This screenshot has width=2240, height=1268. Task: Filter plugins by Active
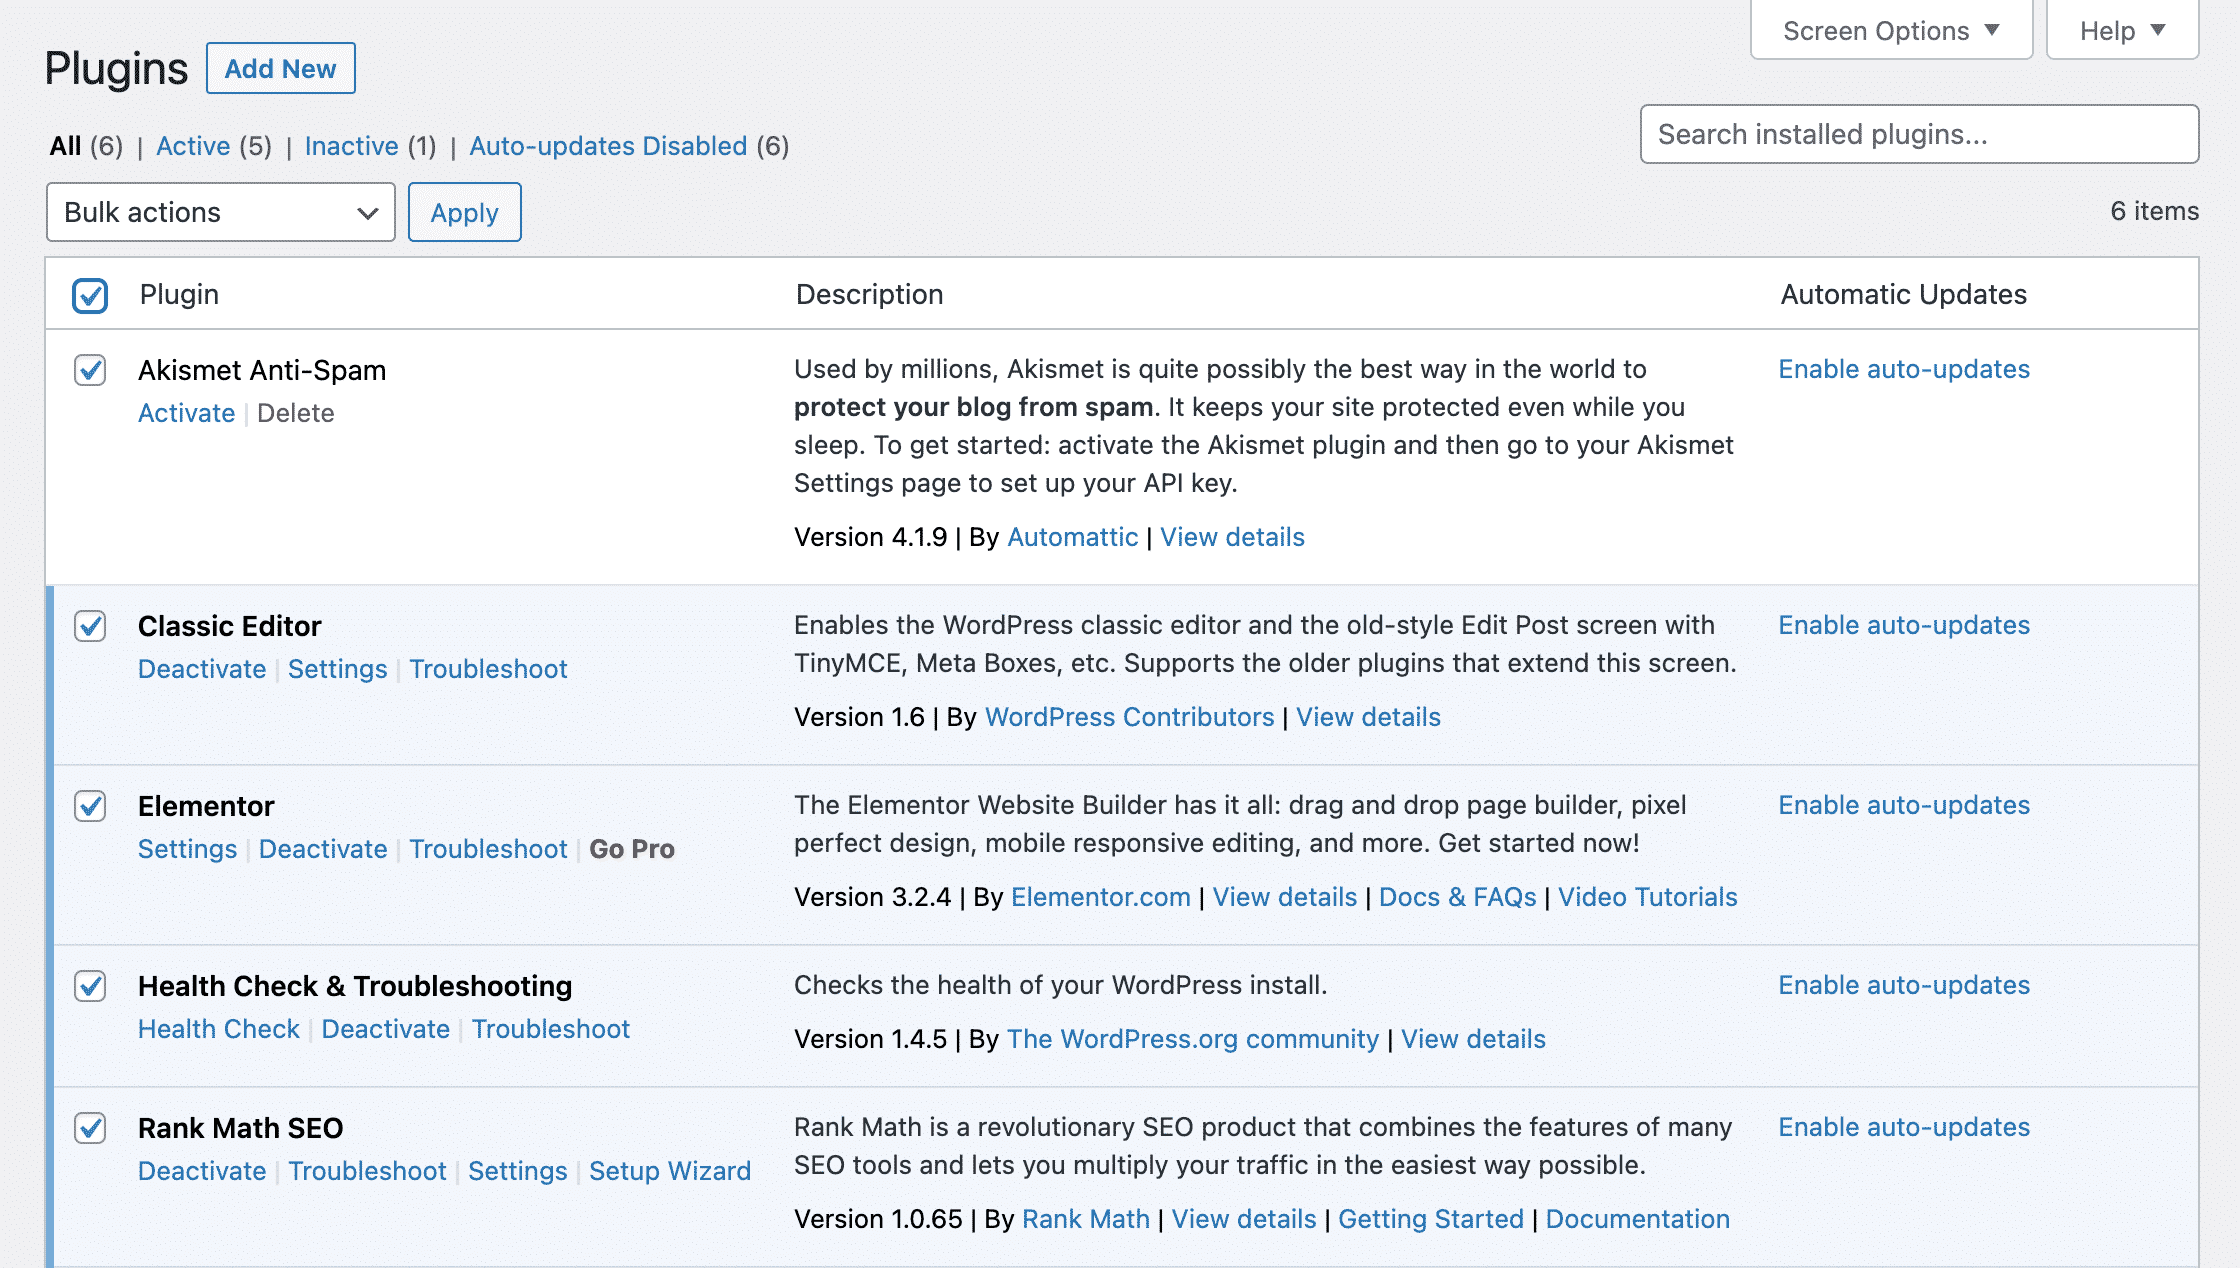point(193,146)
